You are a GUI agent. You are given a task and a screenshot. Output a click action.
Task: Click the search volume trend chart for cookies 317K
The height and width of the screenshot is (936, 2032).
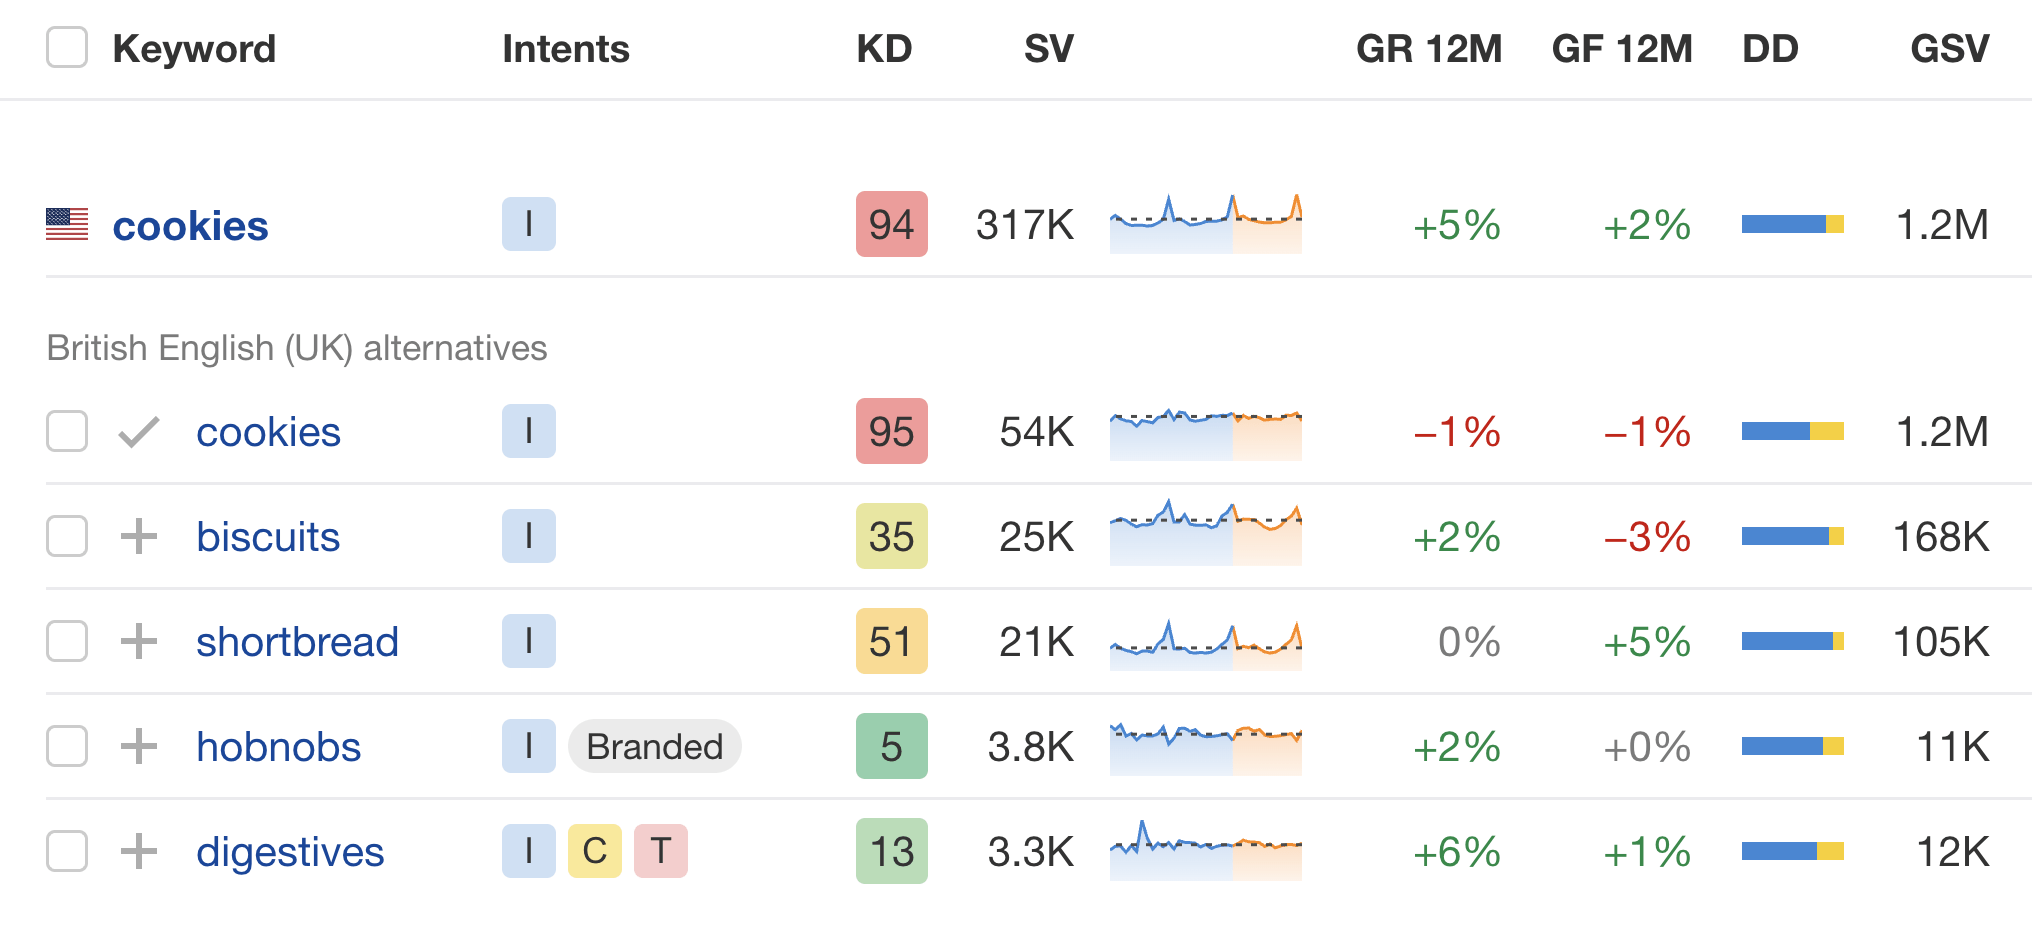(x=1205, y=225)
